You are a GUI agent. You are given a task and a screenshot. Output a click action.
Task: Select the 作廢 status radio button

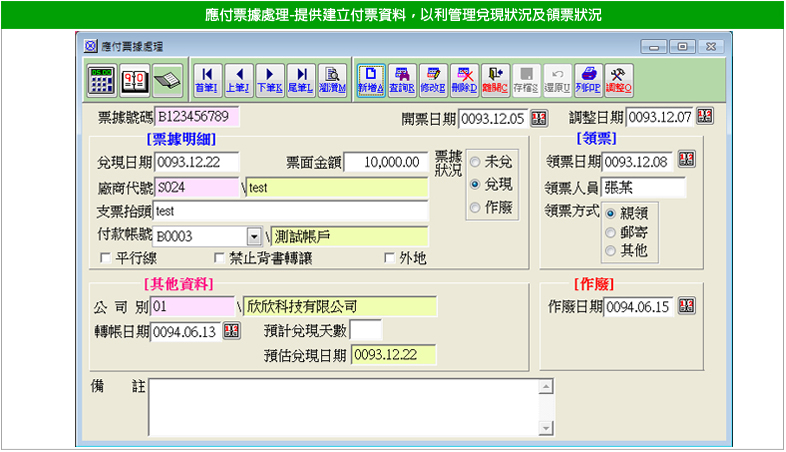pos(475,208)
